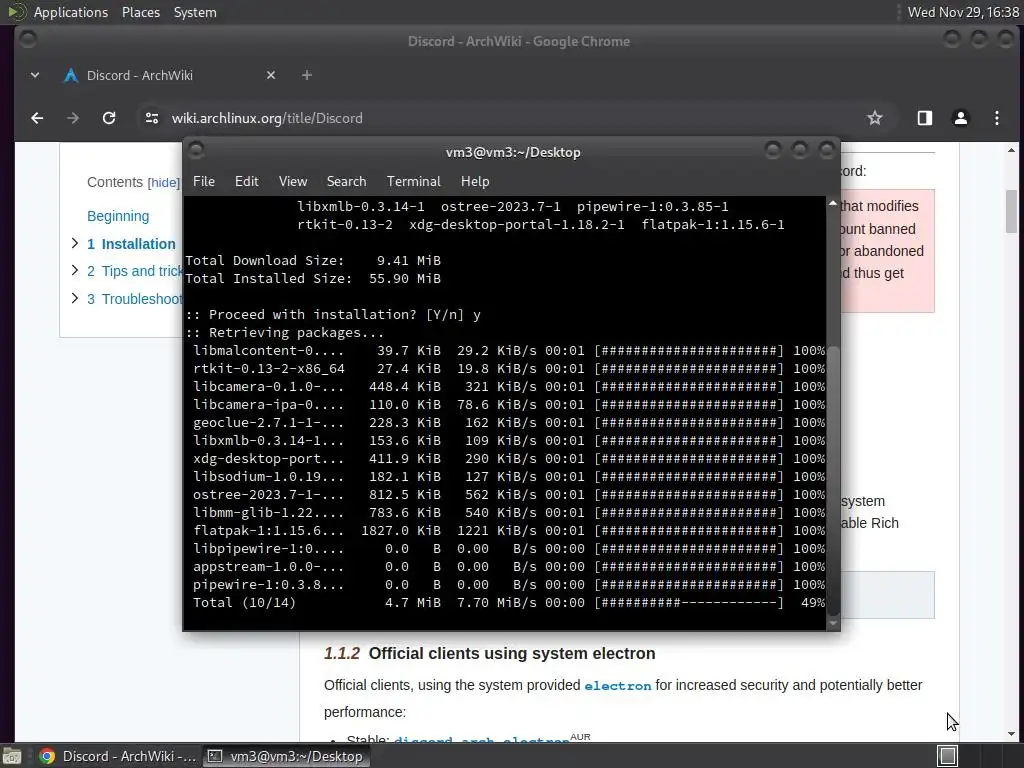Screen dimensions: 1024x768
Task: Open the terminal Search menu
Action: (346, 182)
